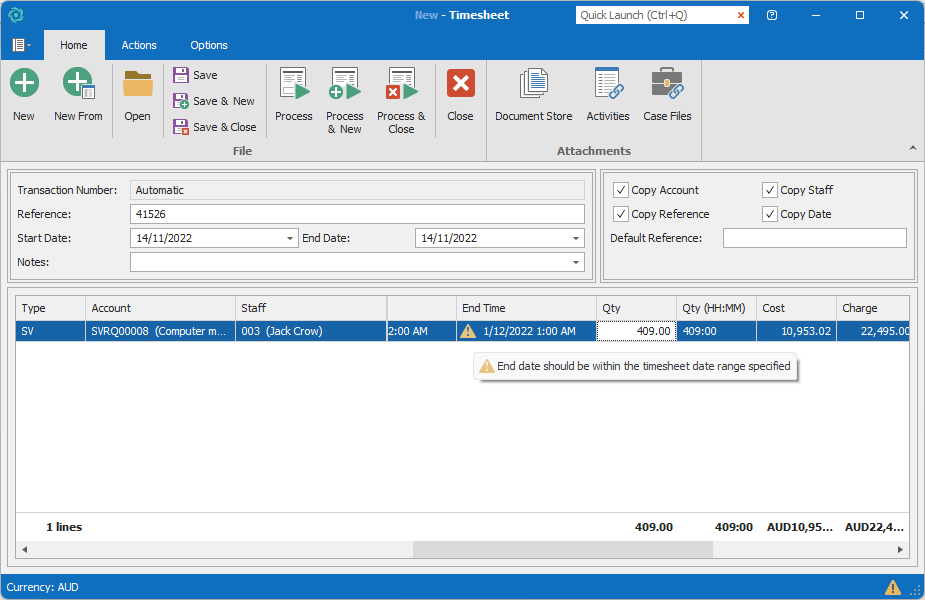The height and width of the screenshot is (600, 925).
Task: Click the horizontal scrollbar thumb in the grid
Action: coord(562,550)
